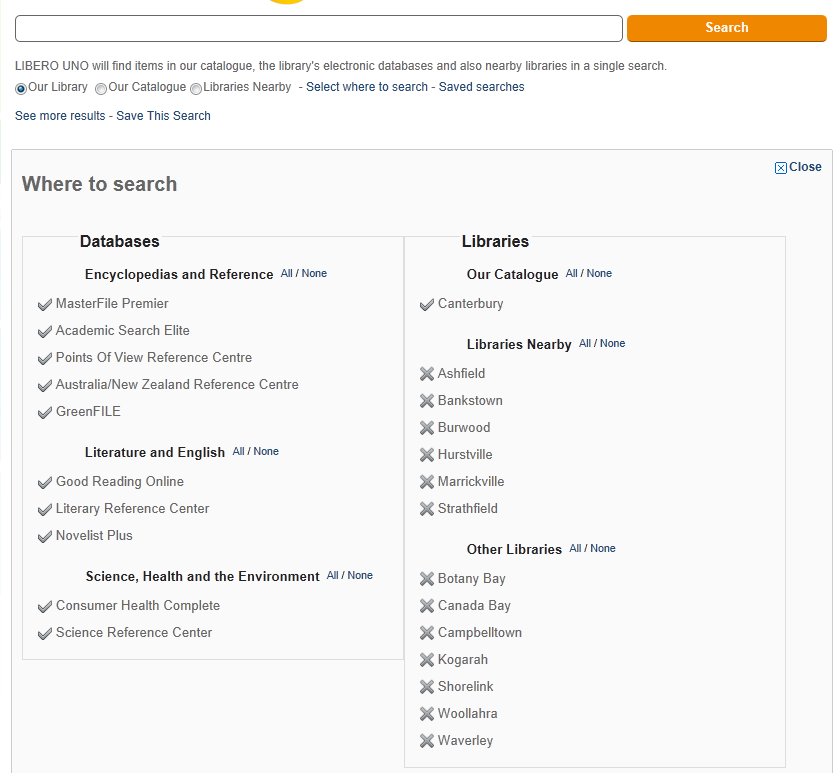
Task: Click the Waverley library name
Action: pyautogui.click(x=465, y=741)
